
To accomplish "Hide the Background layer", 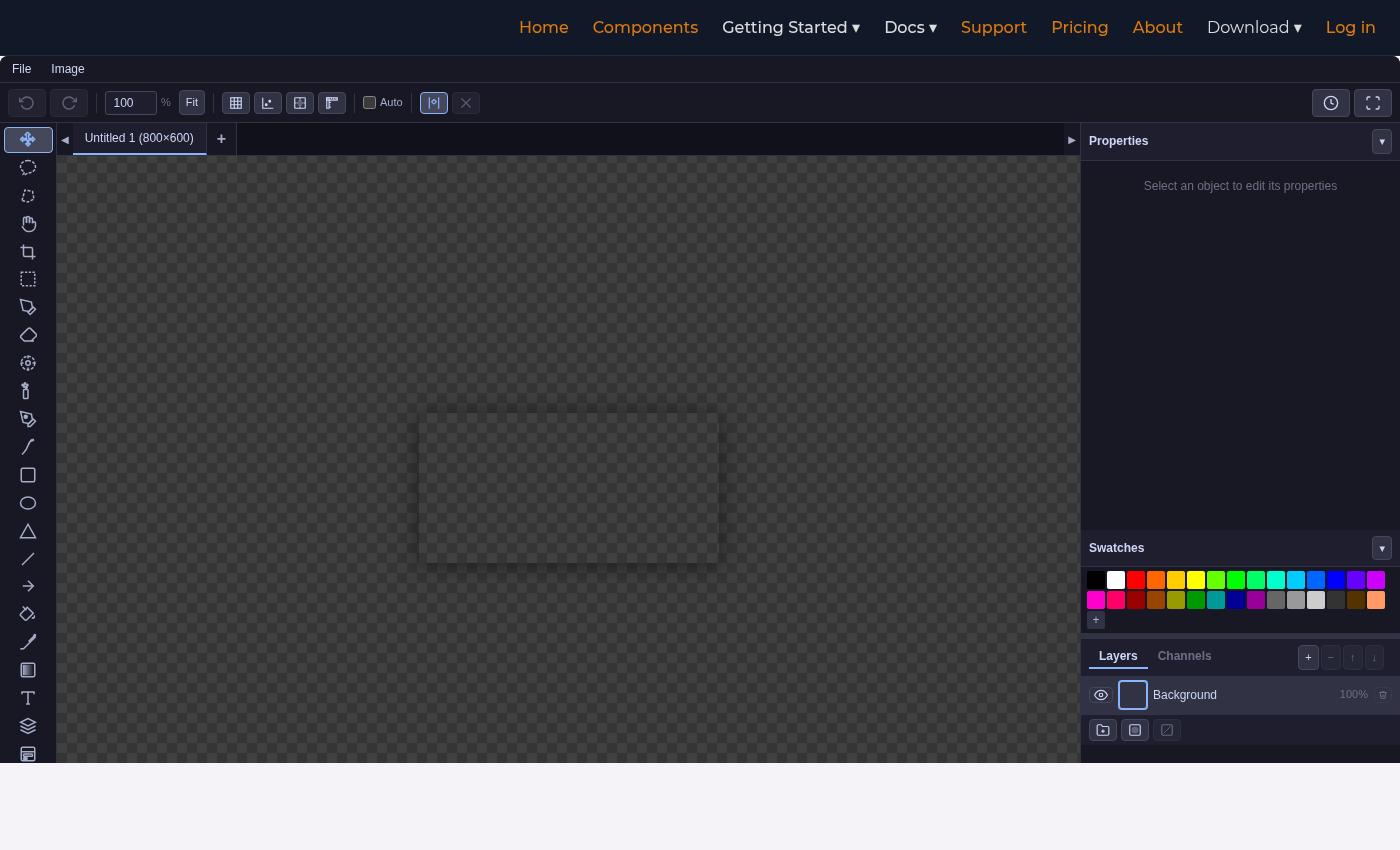I will click(1100, 694).
